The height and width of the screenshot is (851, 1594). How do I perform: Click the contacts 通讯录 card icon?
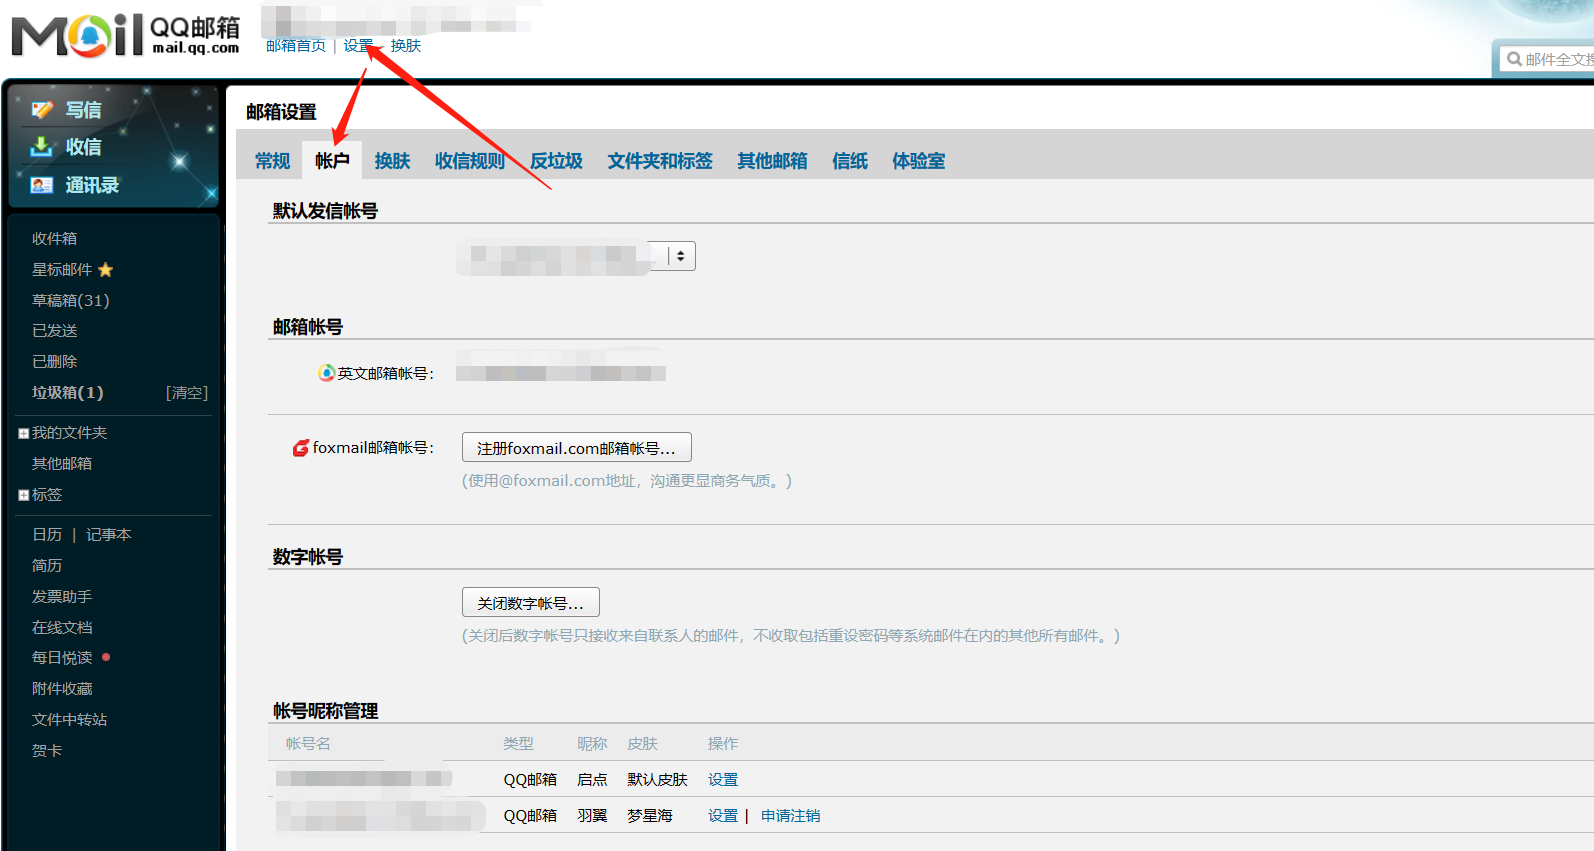(42, 185)
